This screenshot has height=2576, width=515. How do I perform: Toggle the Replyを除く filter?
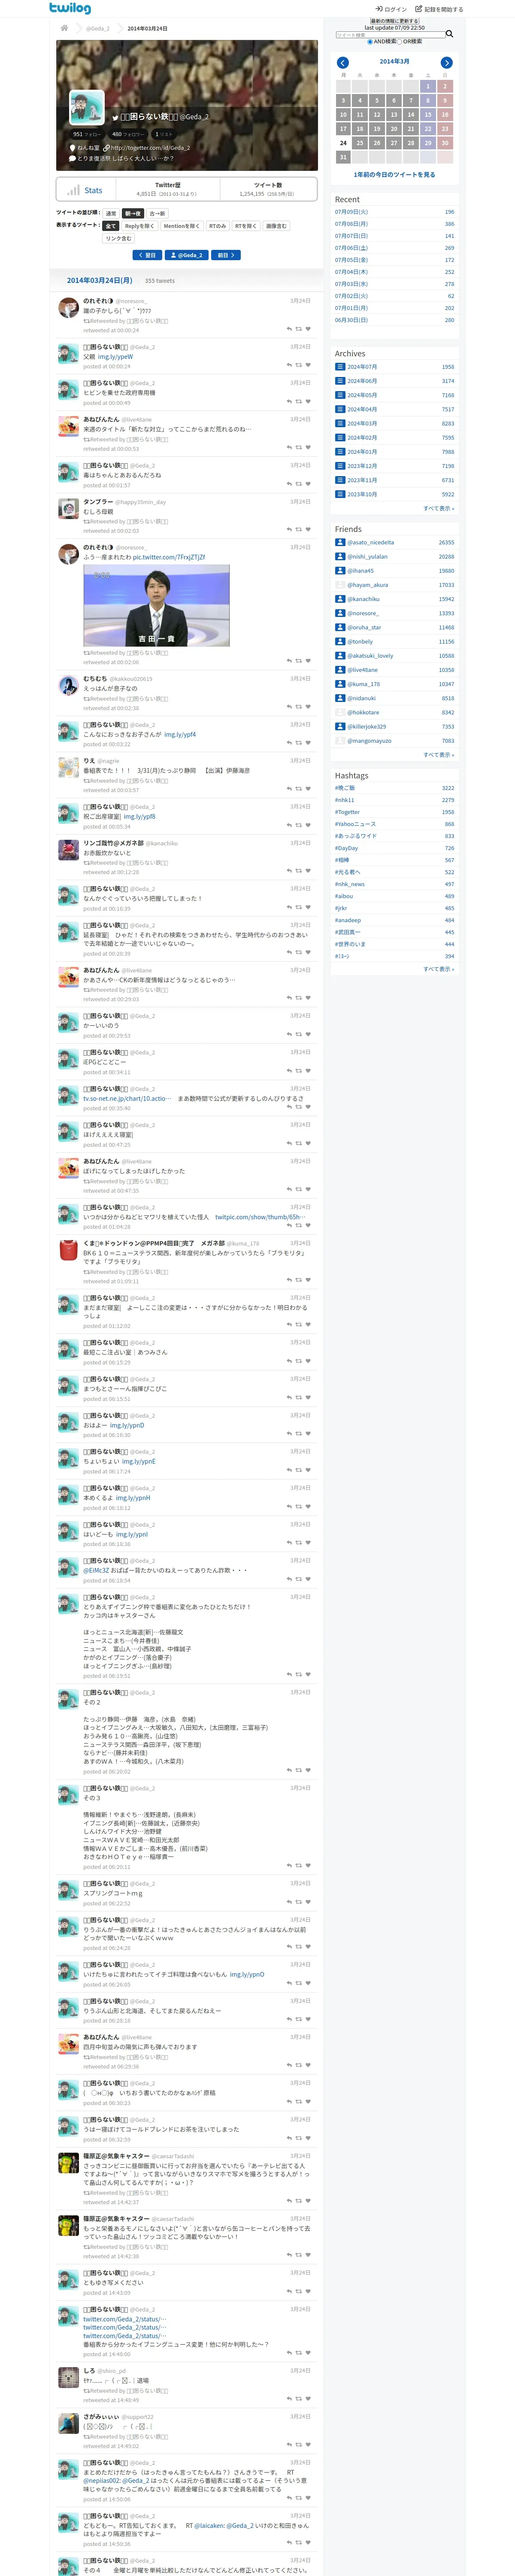pyautogui.click(x=140, y=226)
